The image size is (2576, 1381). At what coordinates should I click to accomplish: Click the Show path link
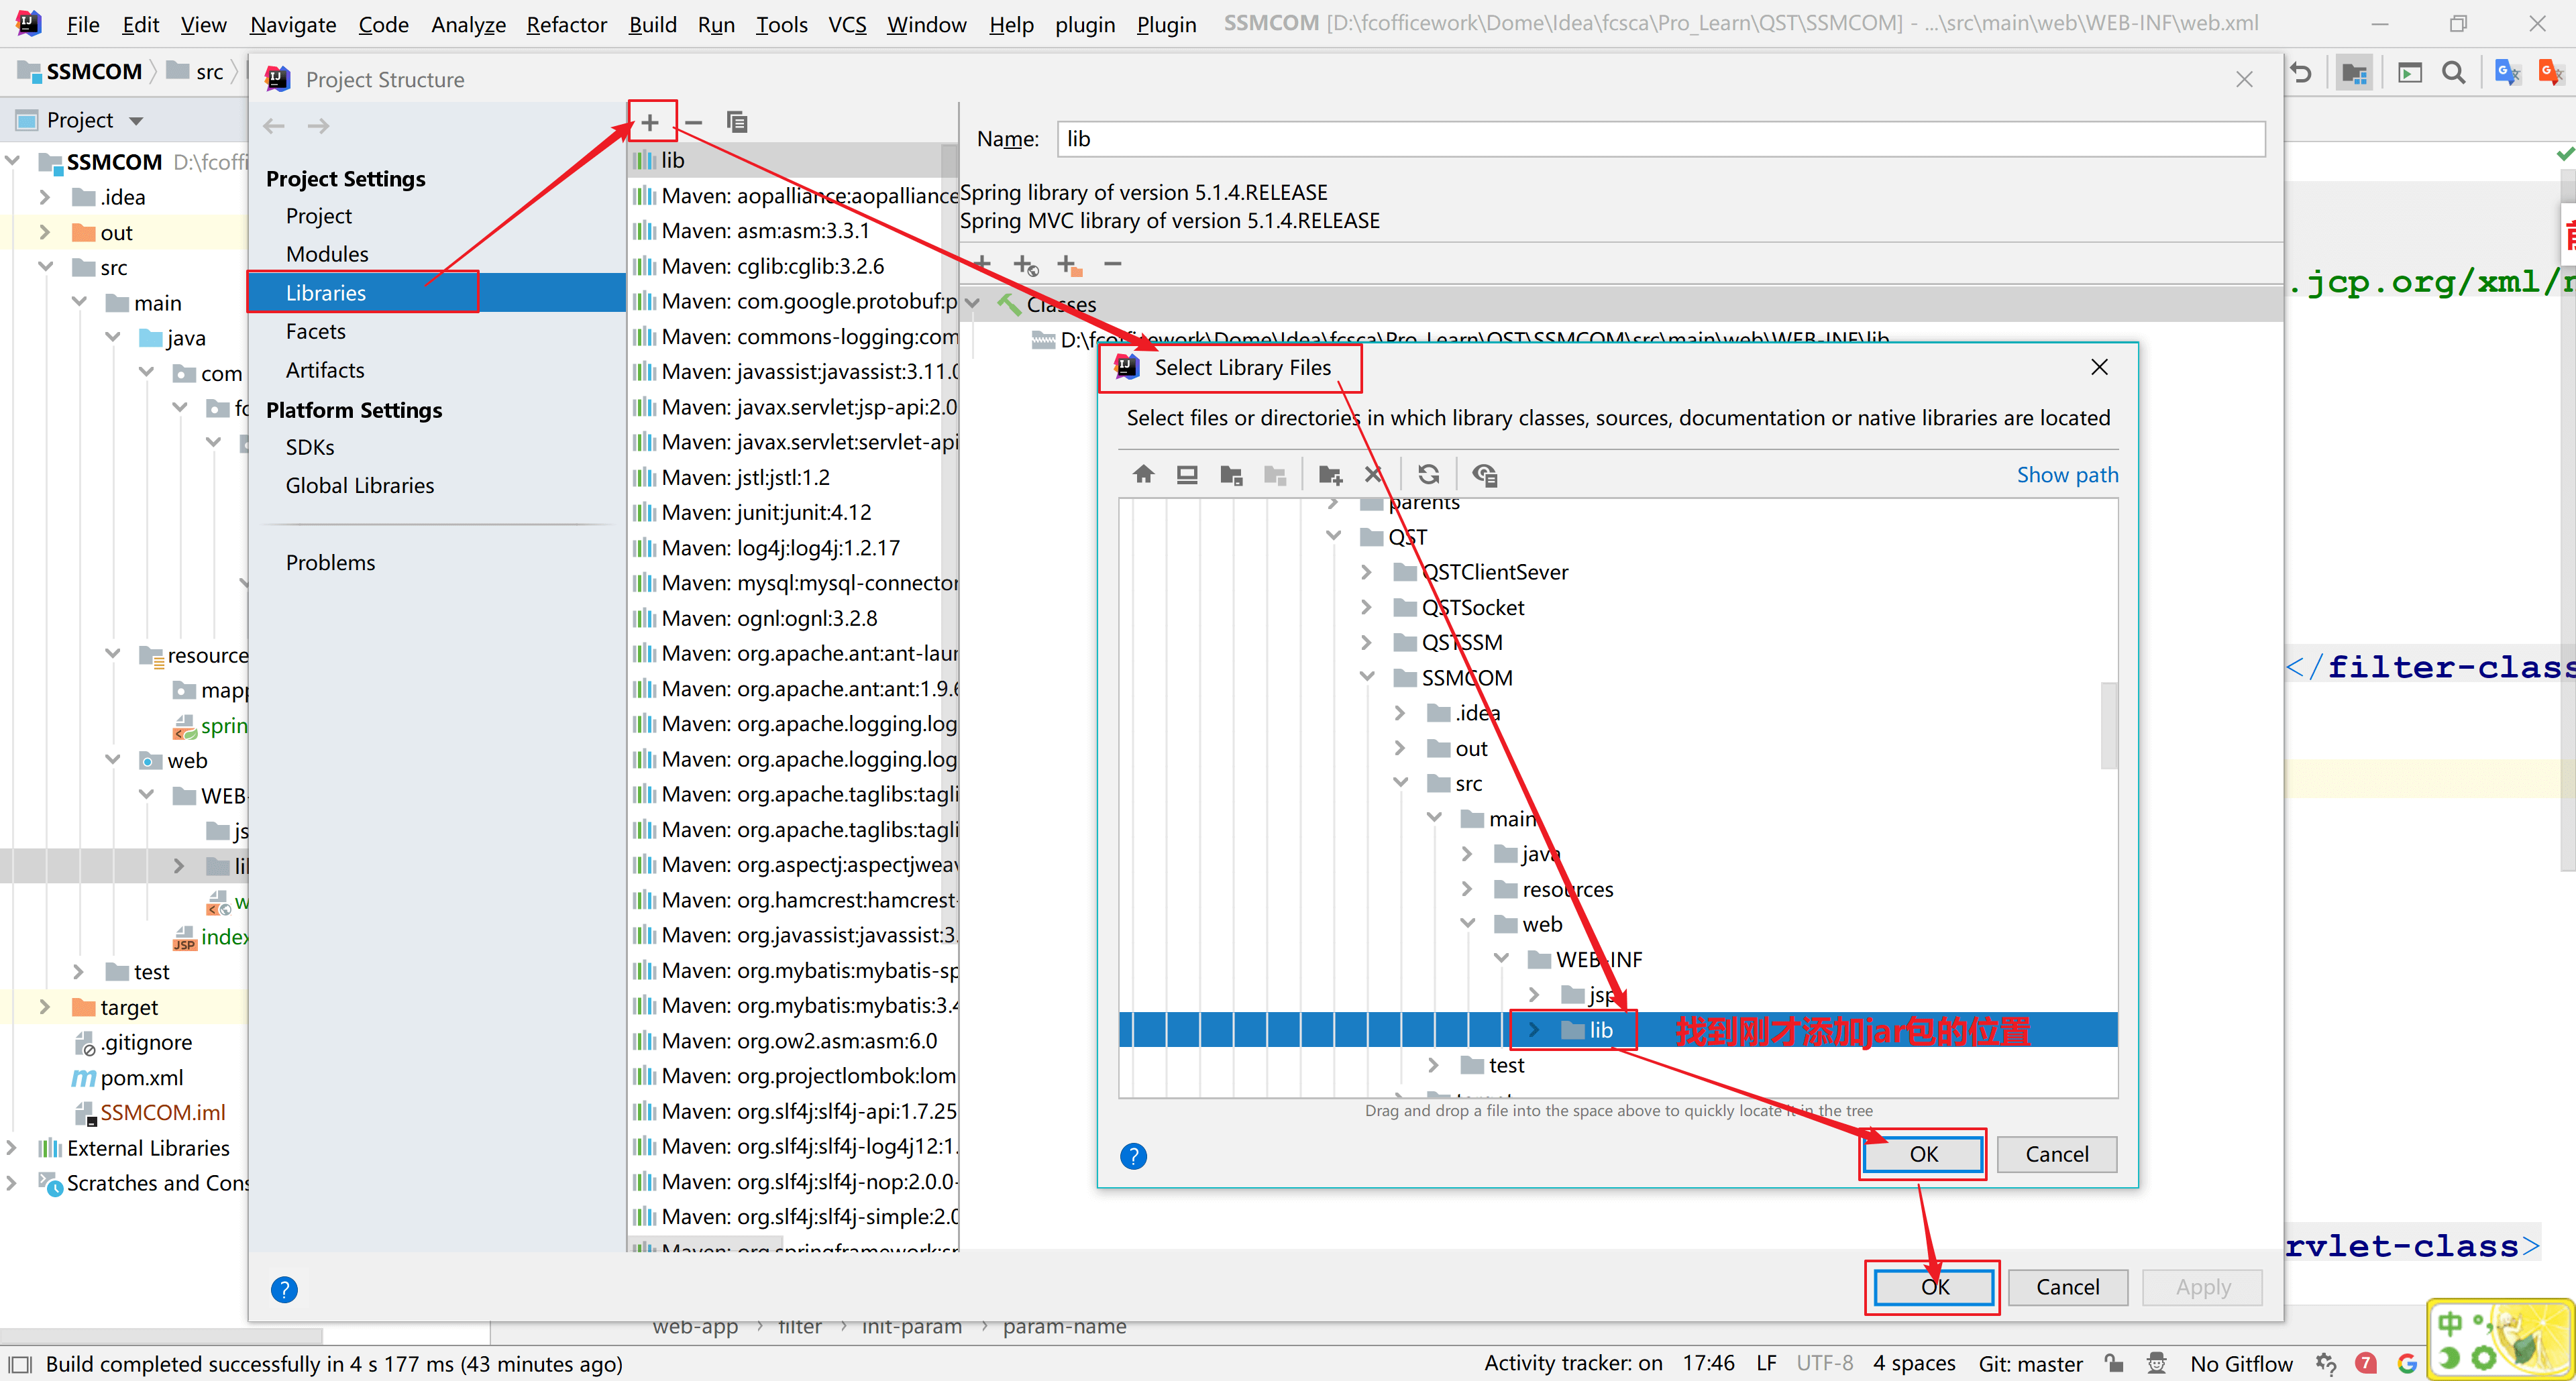[x=2067, y=475]
